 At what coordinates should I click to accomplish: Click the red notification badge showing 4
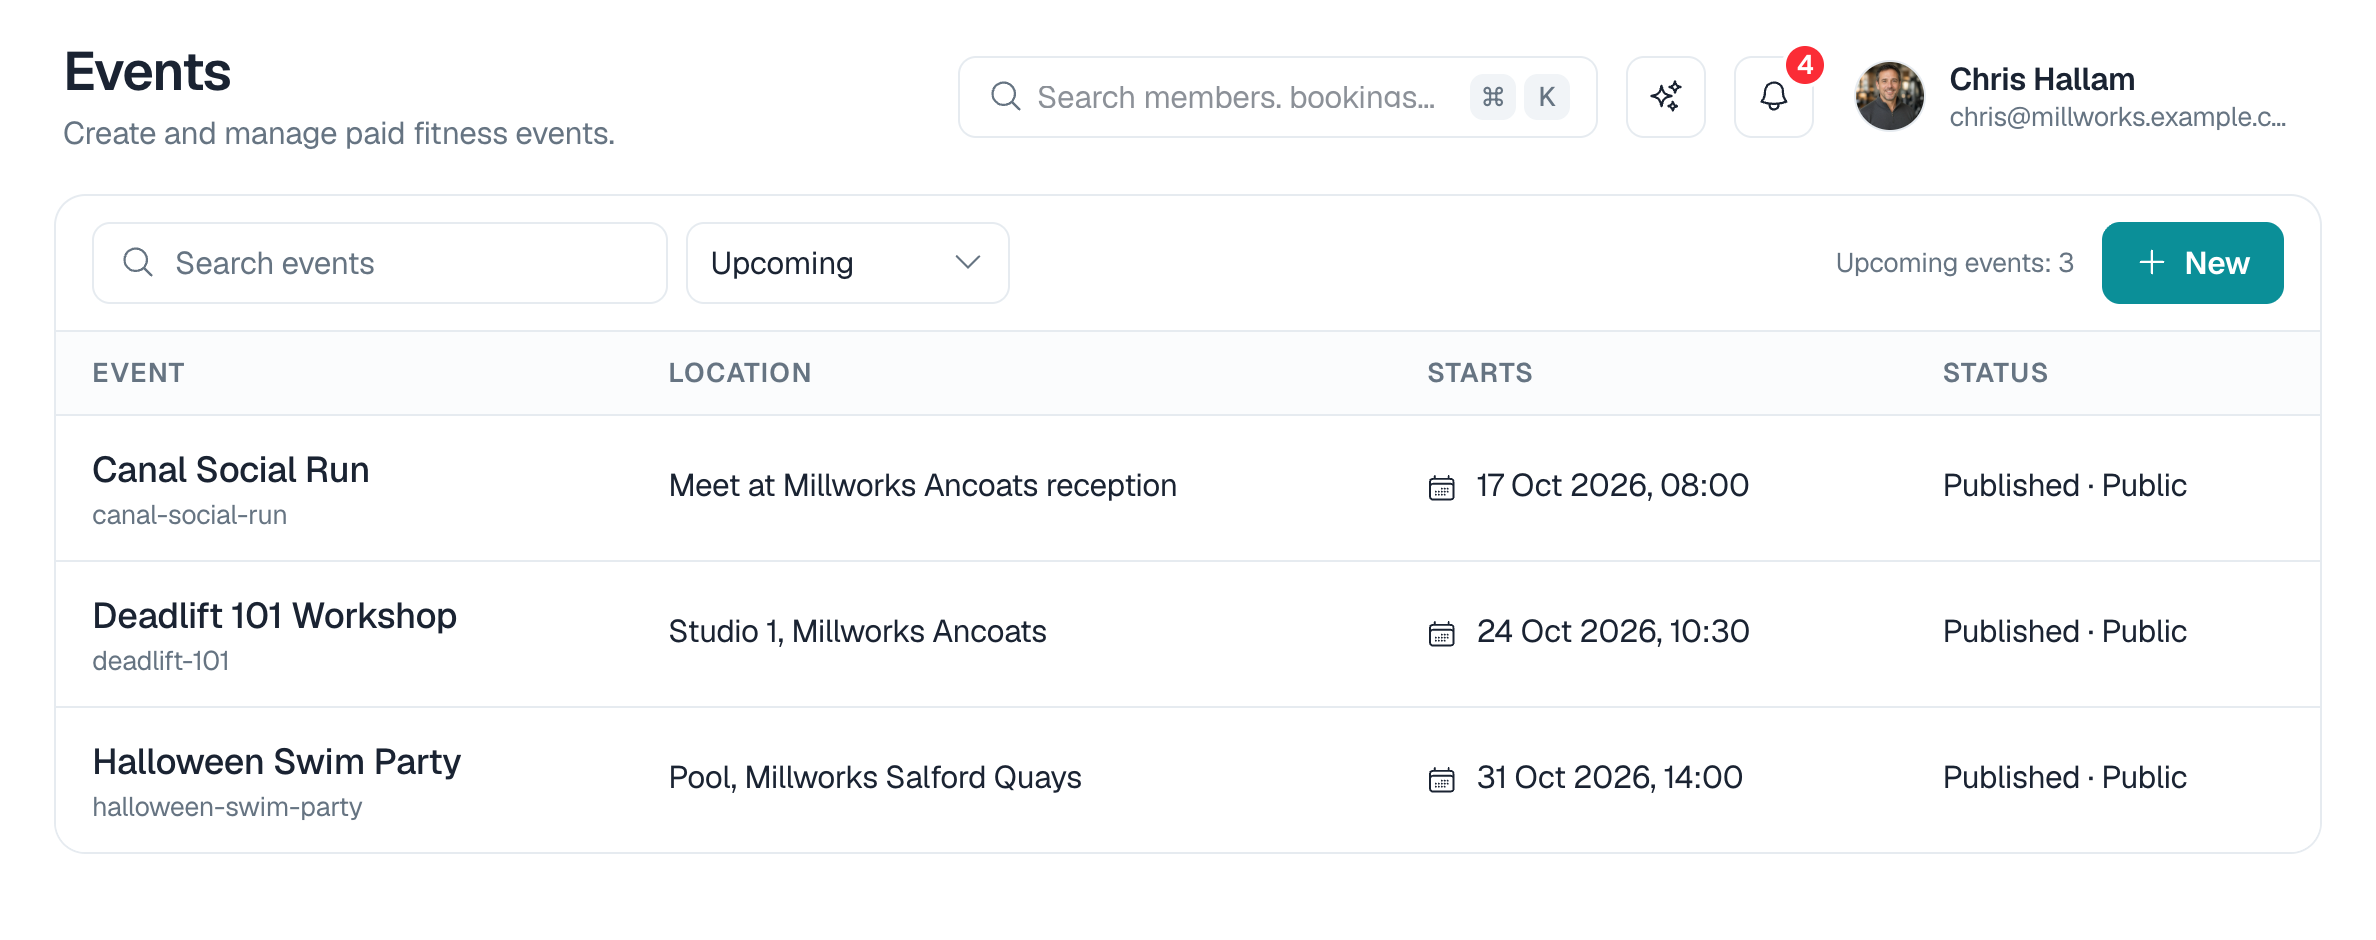point(1805,65)
